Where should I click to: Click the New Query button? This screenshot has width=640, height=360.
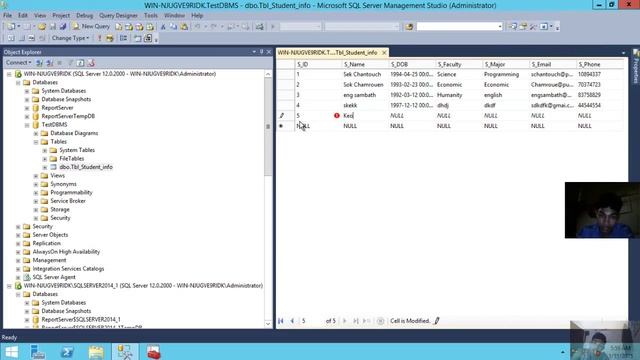(91, 26)
